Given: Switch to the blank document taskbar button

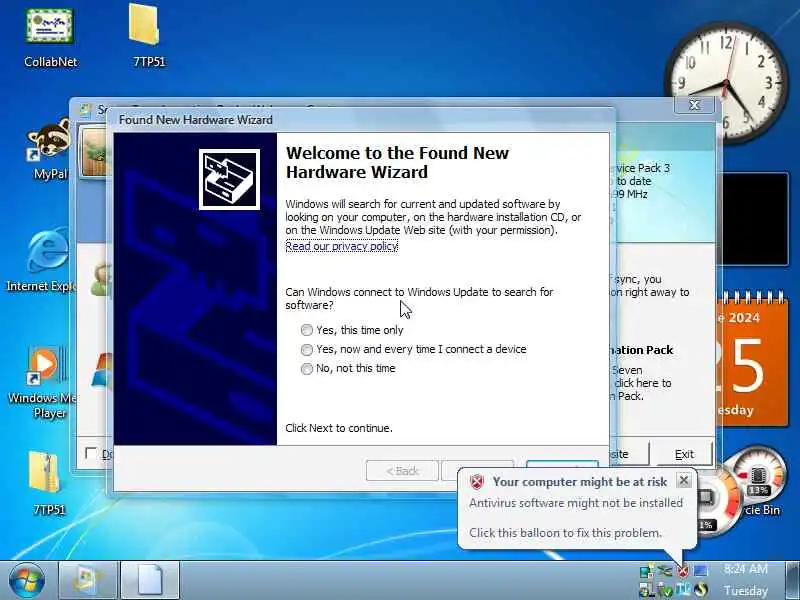Looking at the screenshot, I should (150, 581).
